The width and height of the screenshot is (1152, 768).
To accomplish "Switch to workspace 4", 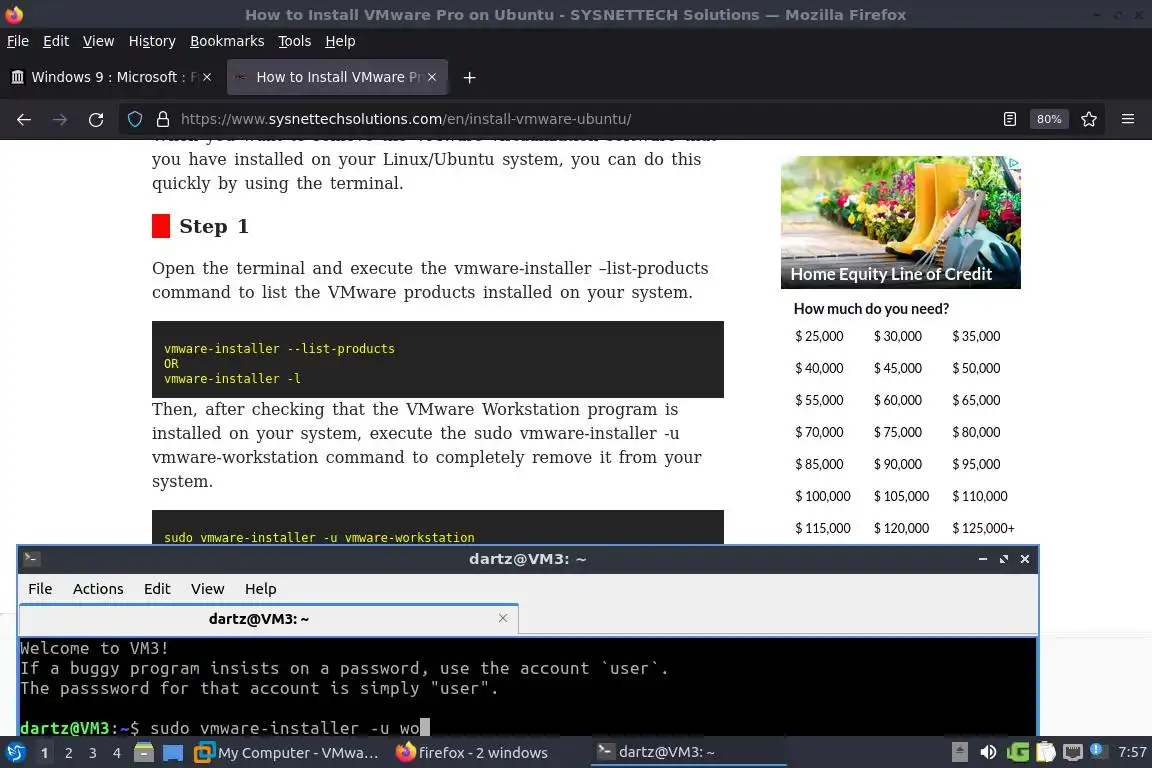I will tap(117, 753).
